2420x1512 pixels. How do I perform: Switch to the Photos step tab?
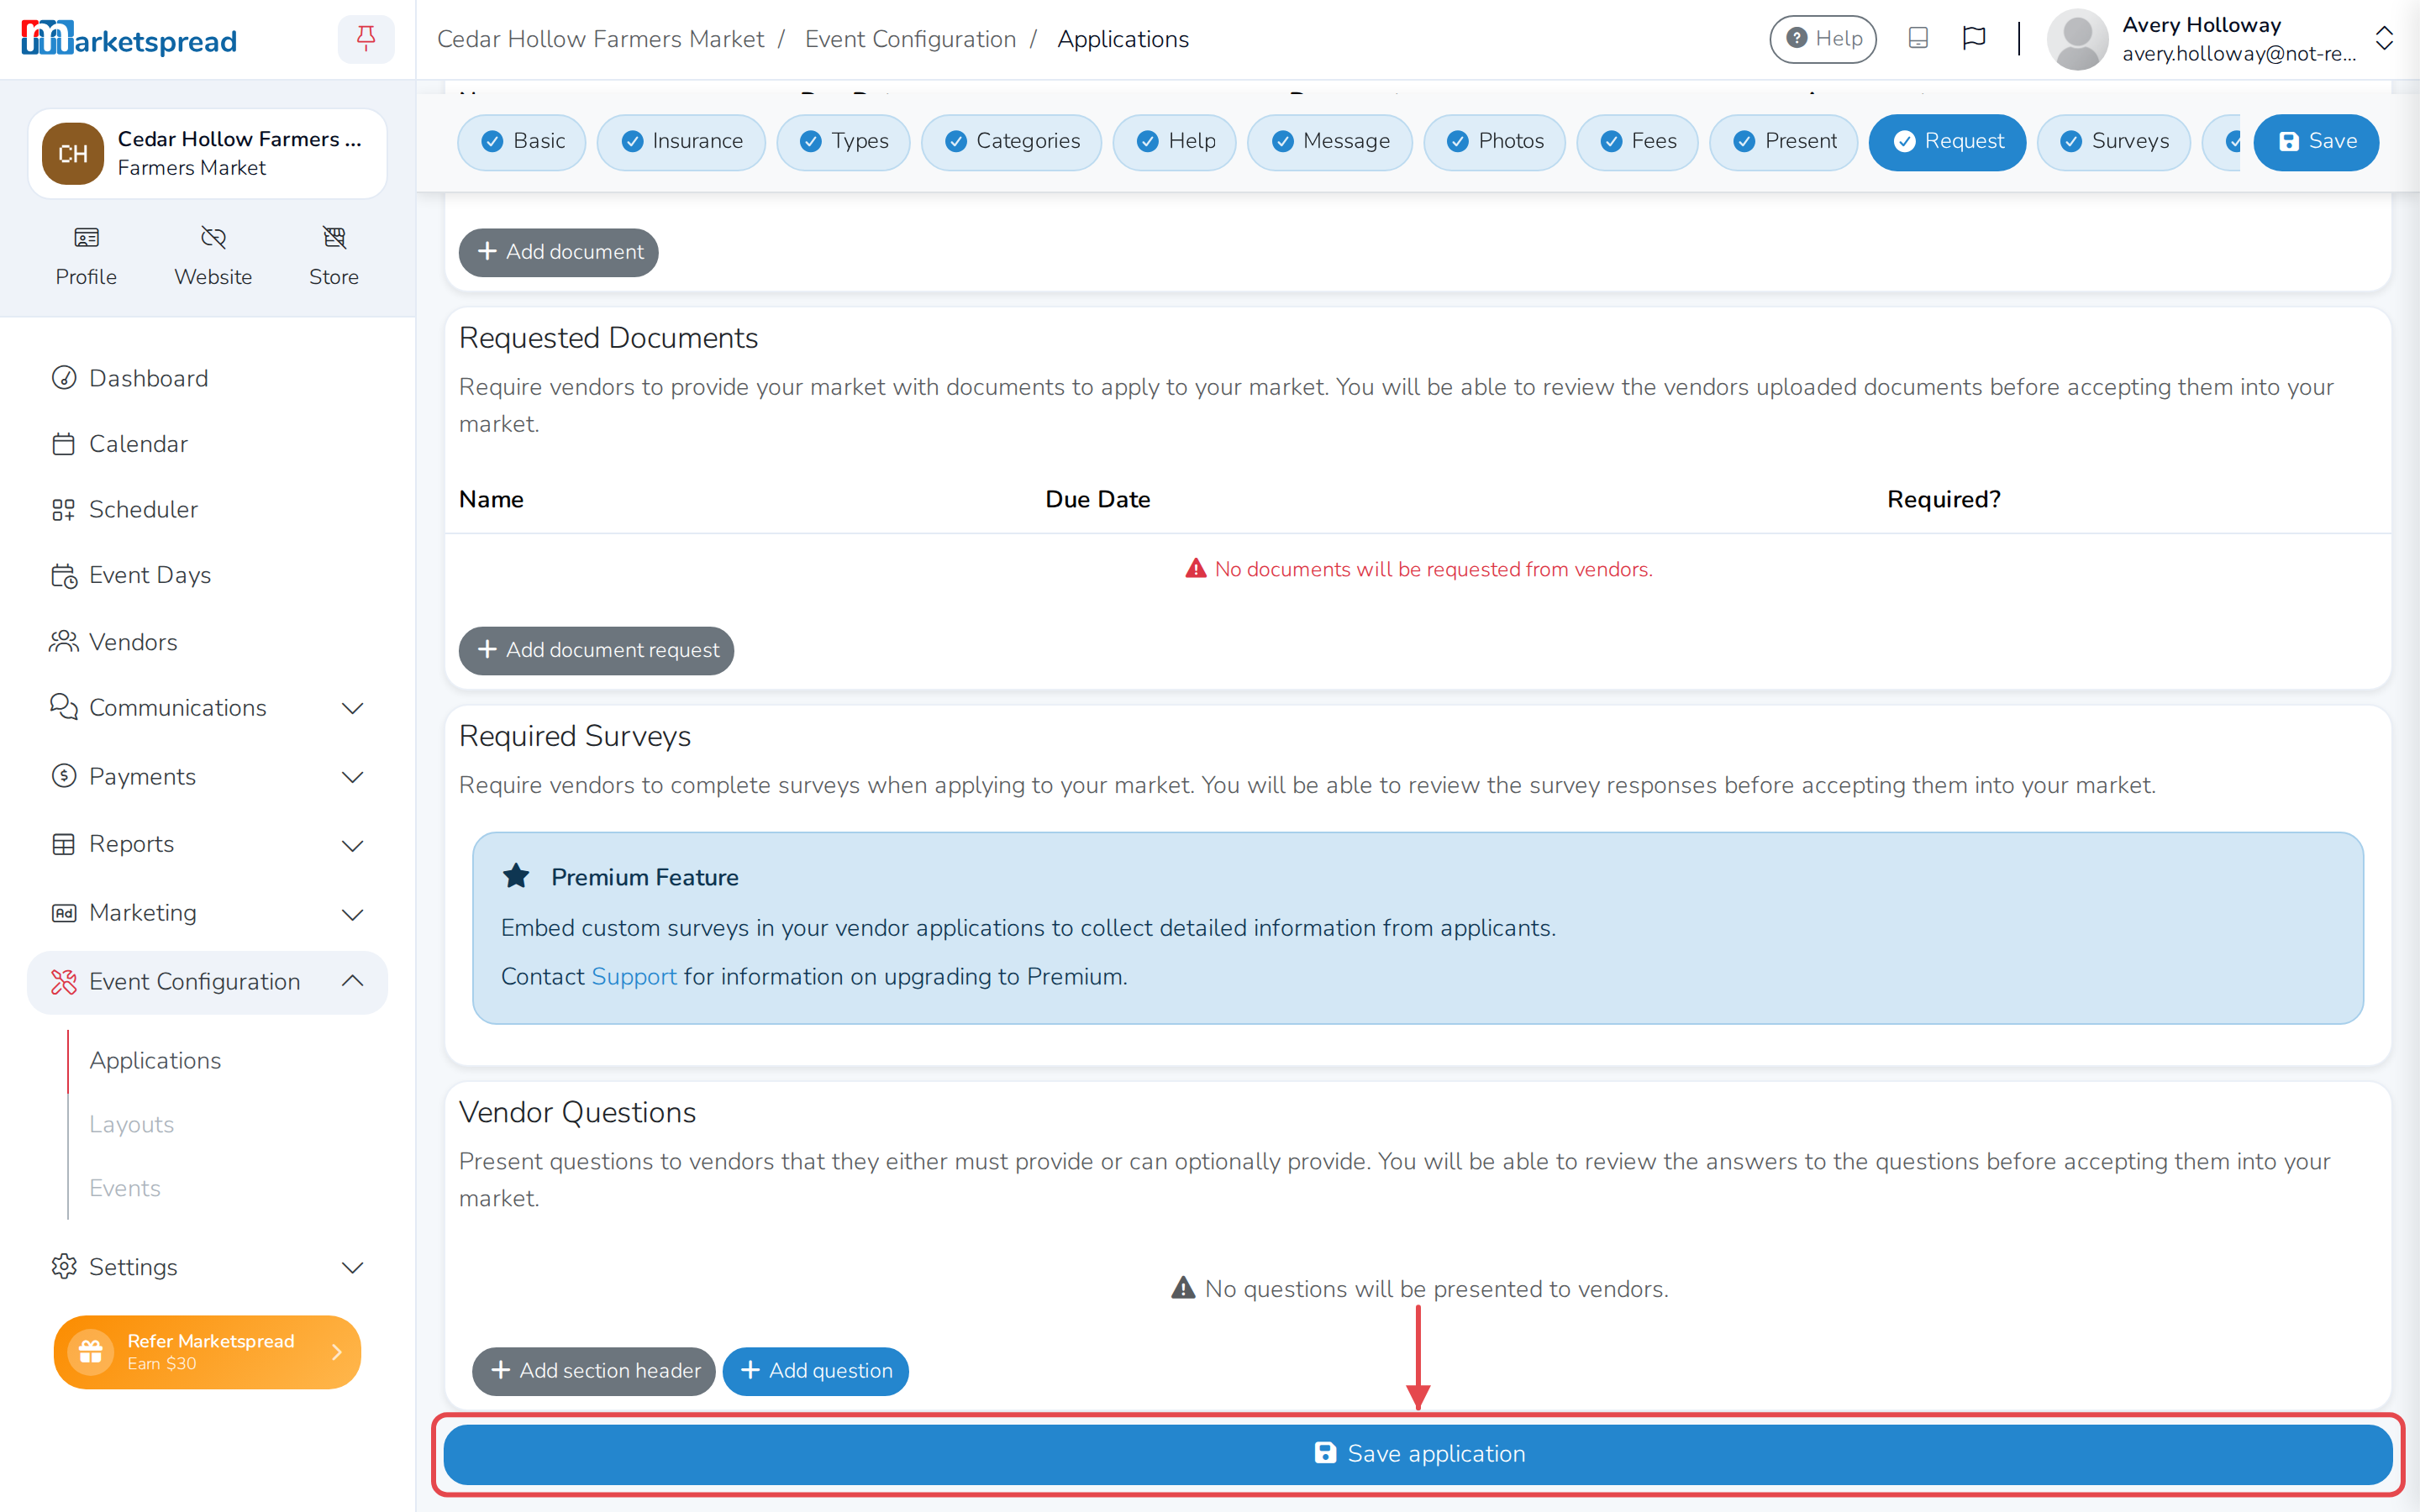click(1495, 141)
